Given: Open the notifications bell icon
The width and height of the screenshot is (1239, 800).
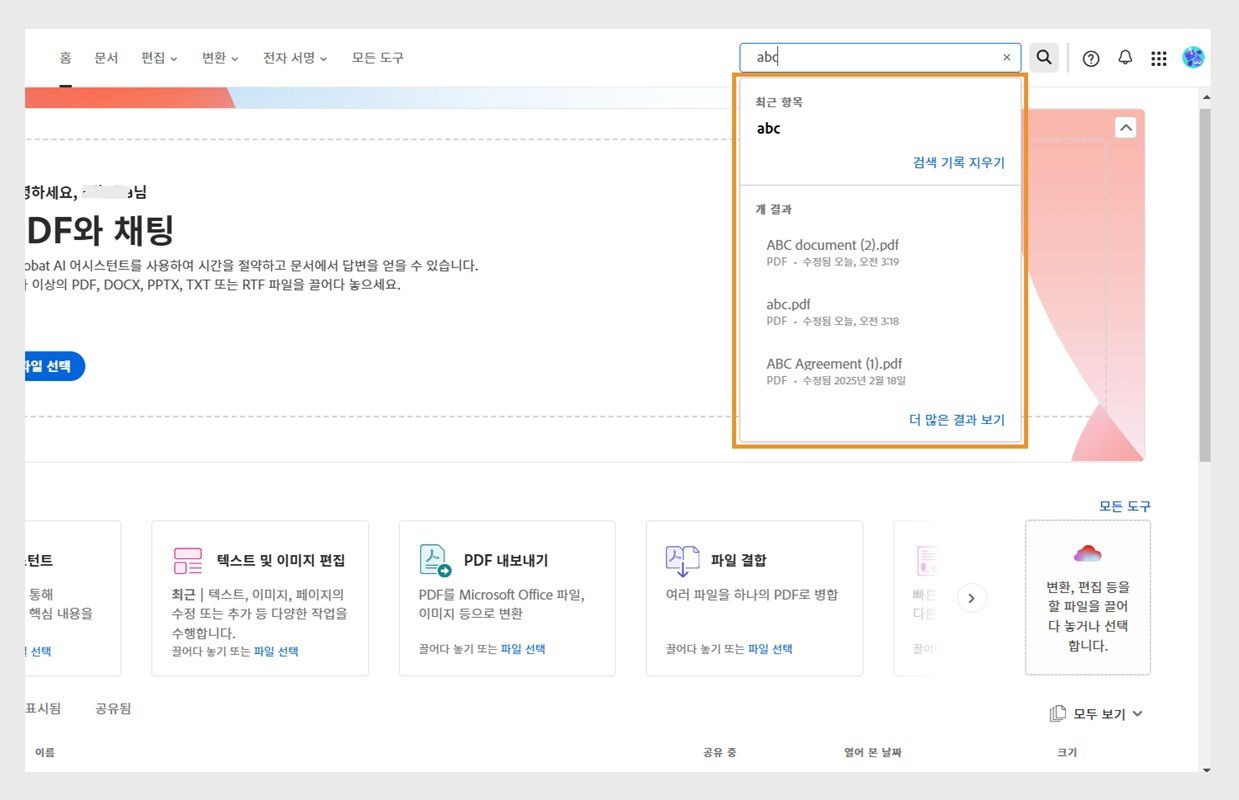Looking at the screenshot, I should click(x=1124, y=57).
